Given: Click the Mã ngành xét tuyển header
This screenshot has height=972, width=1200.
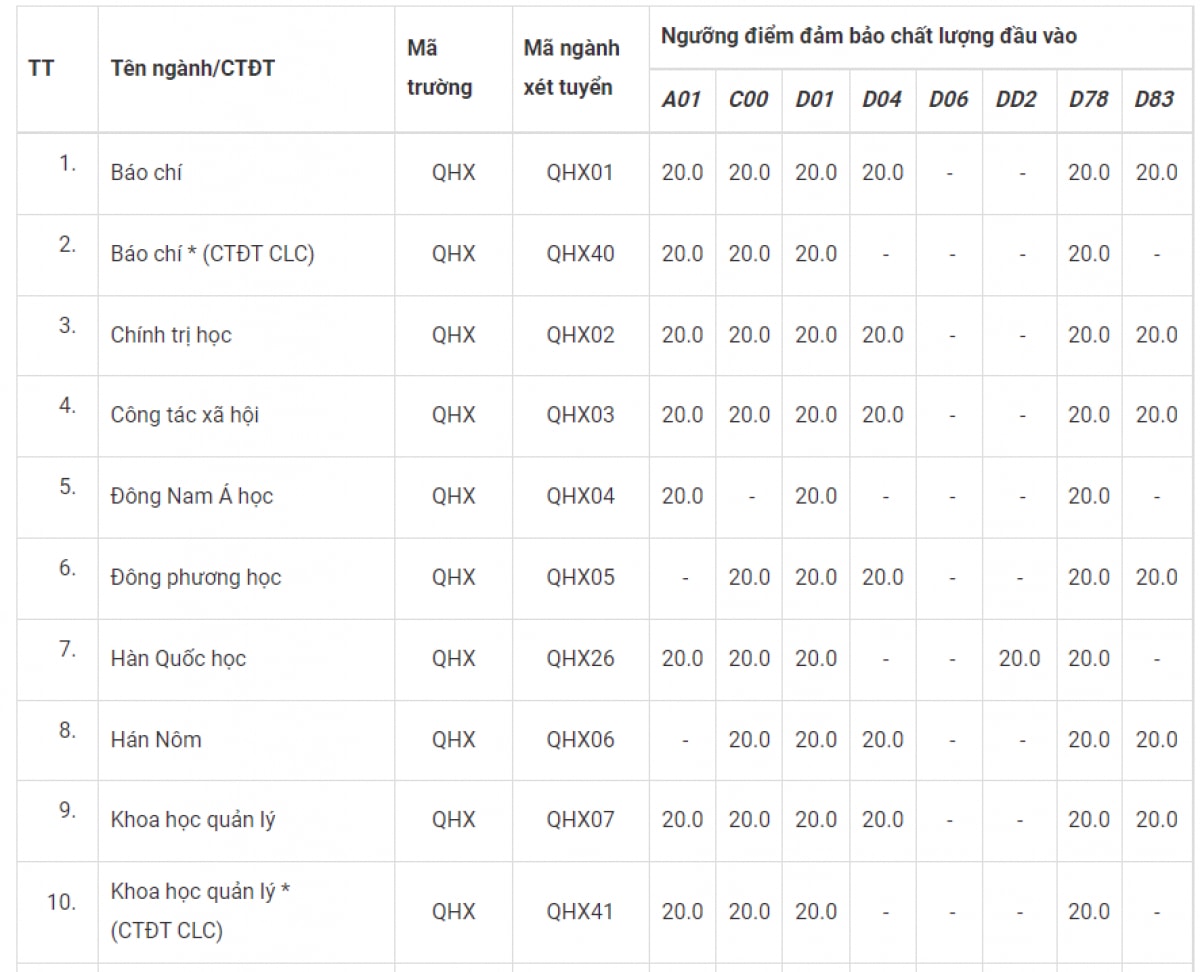Looking at the screenshot, I should [x=571, y=68].
